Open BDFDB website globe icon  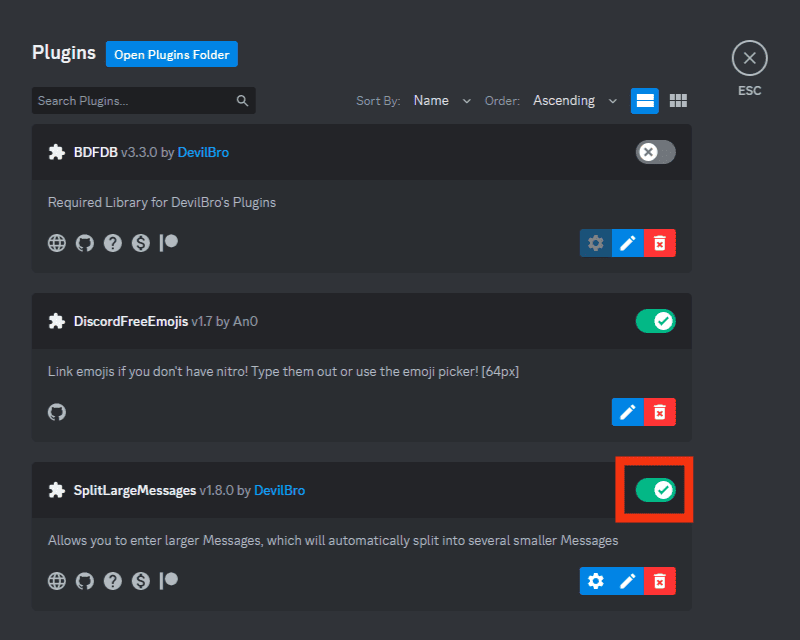point(57,243)
